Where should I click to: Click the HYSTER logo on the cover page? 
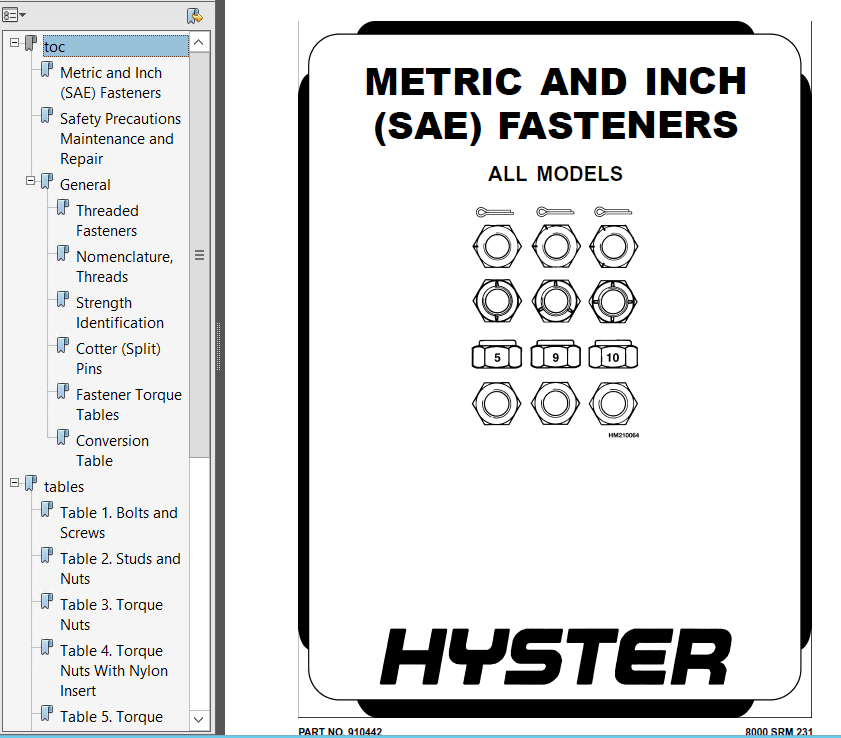[556, 656]
